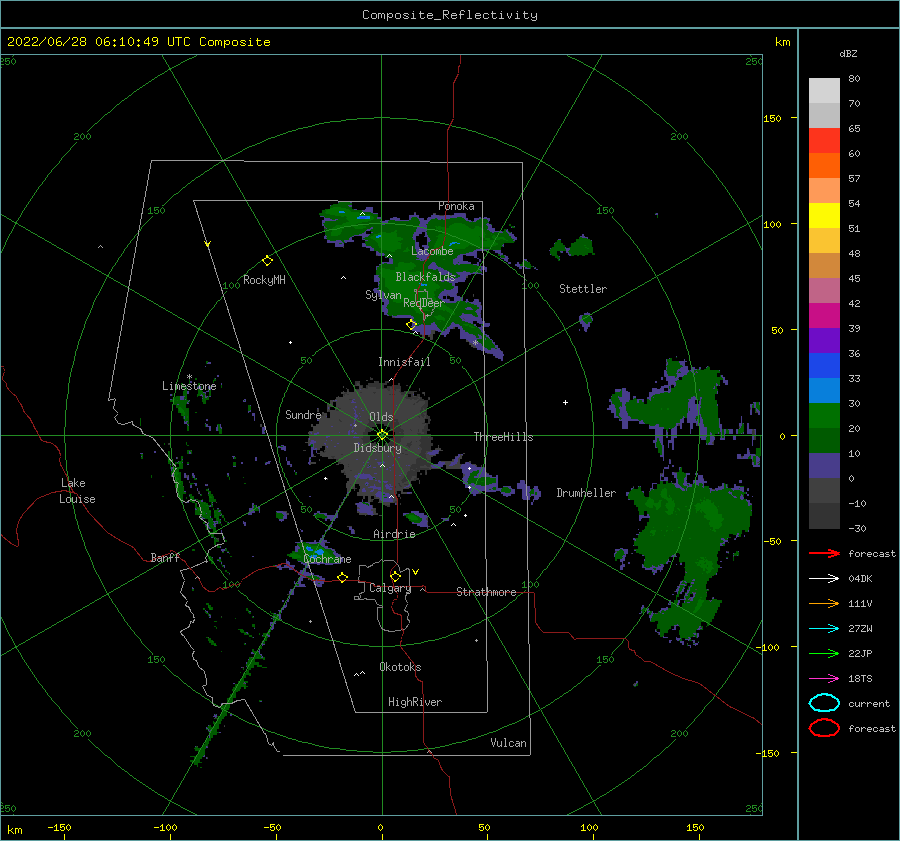
Task: Click the Stettler label
Action: click(583, 289)
